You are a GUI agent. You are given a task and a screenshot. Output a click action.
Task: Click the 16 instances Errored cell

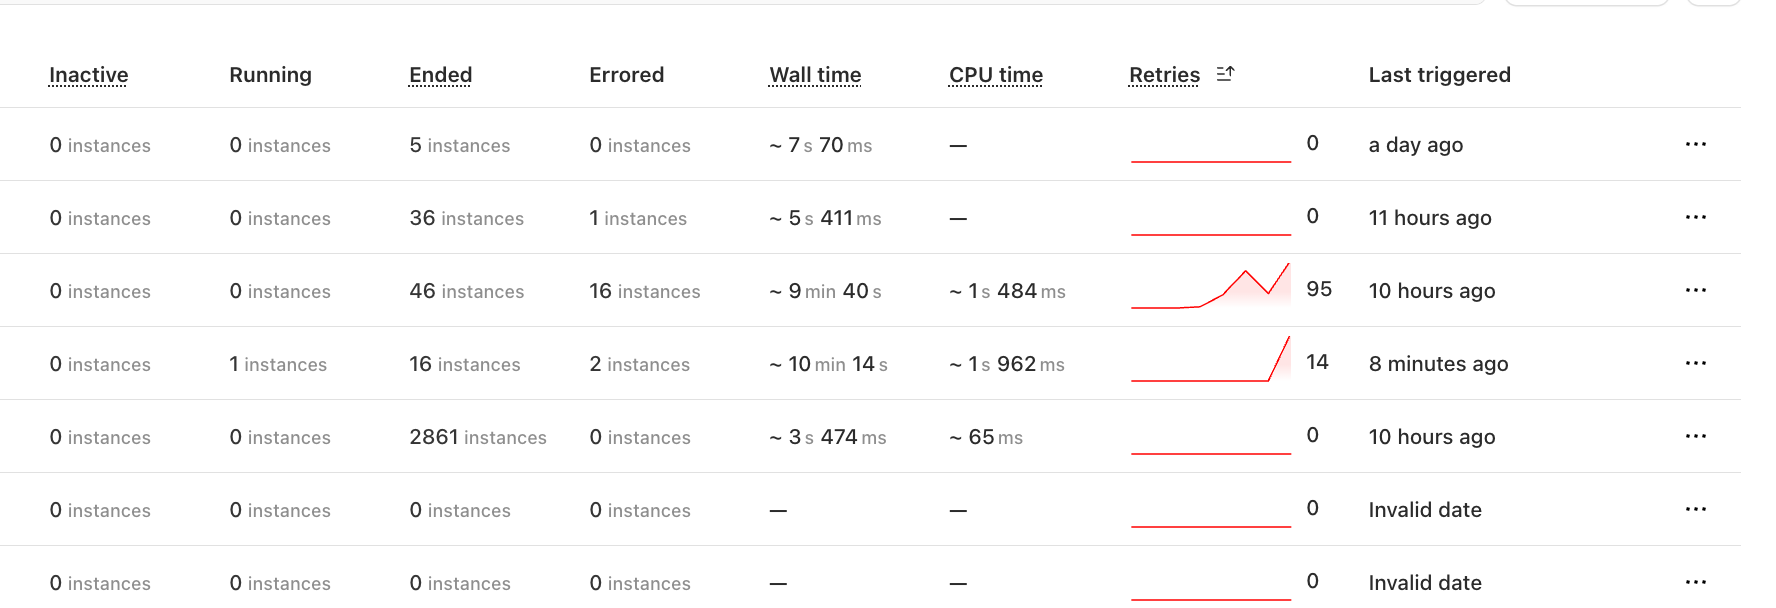644,291
